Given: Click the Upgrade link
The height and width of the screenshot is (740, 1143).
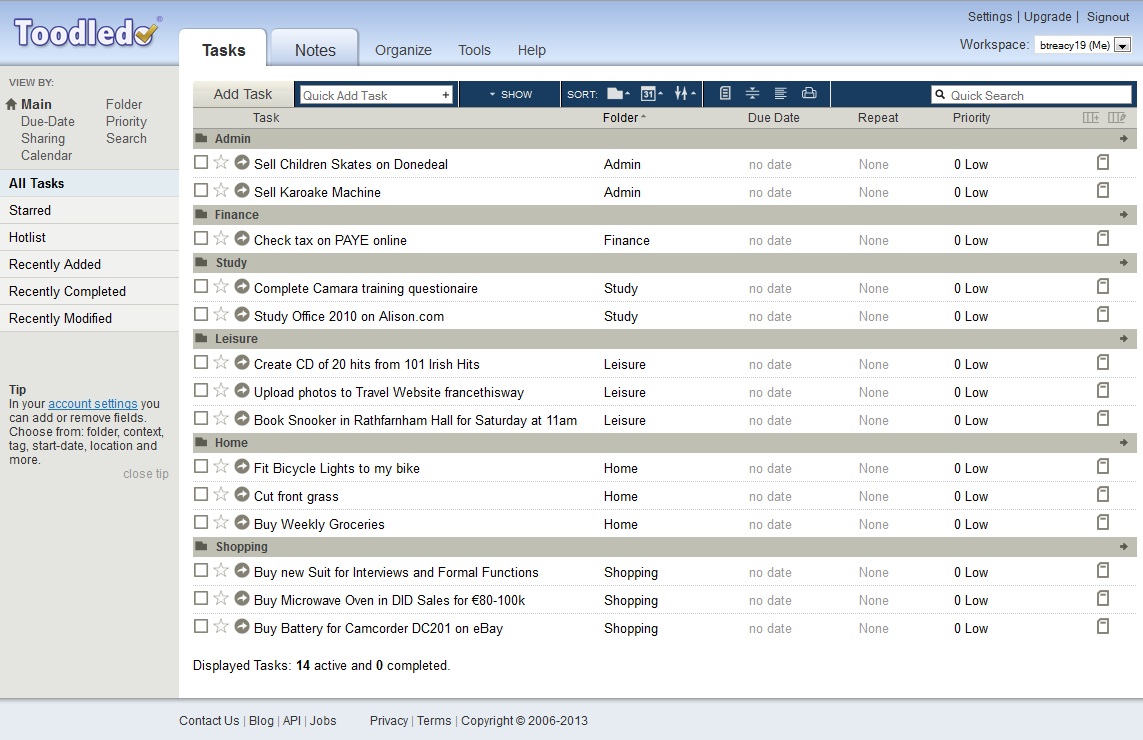Looking at the screenshot, I should [x=1048, y=16].
